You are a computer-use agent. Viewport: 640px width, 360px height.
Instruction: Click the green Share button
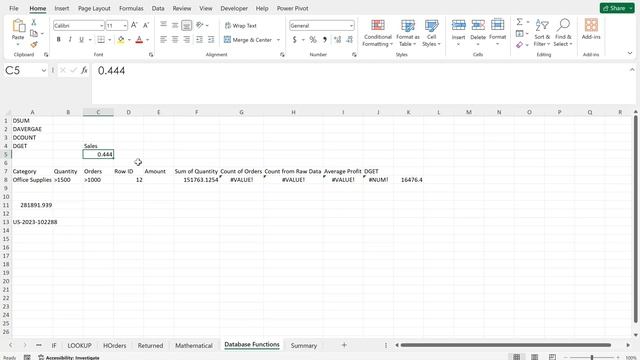[x=617, y=8]
